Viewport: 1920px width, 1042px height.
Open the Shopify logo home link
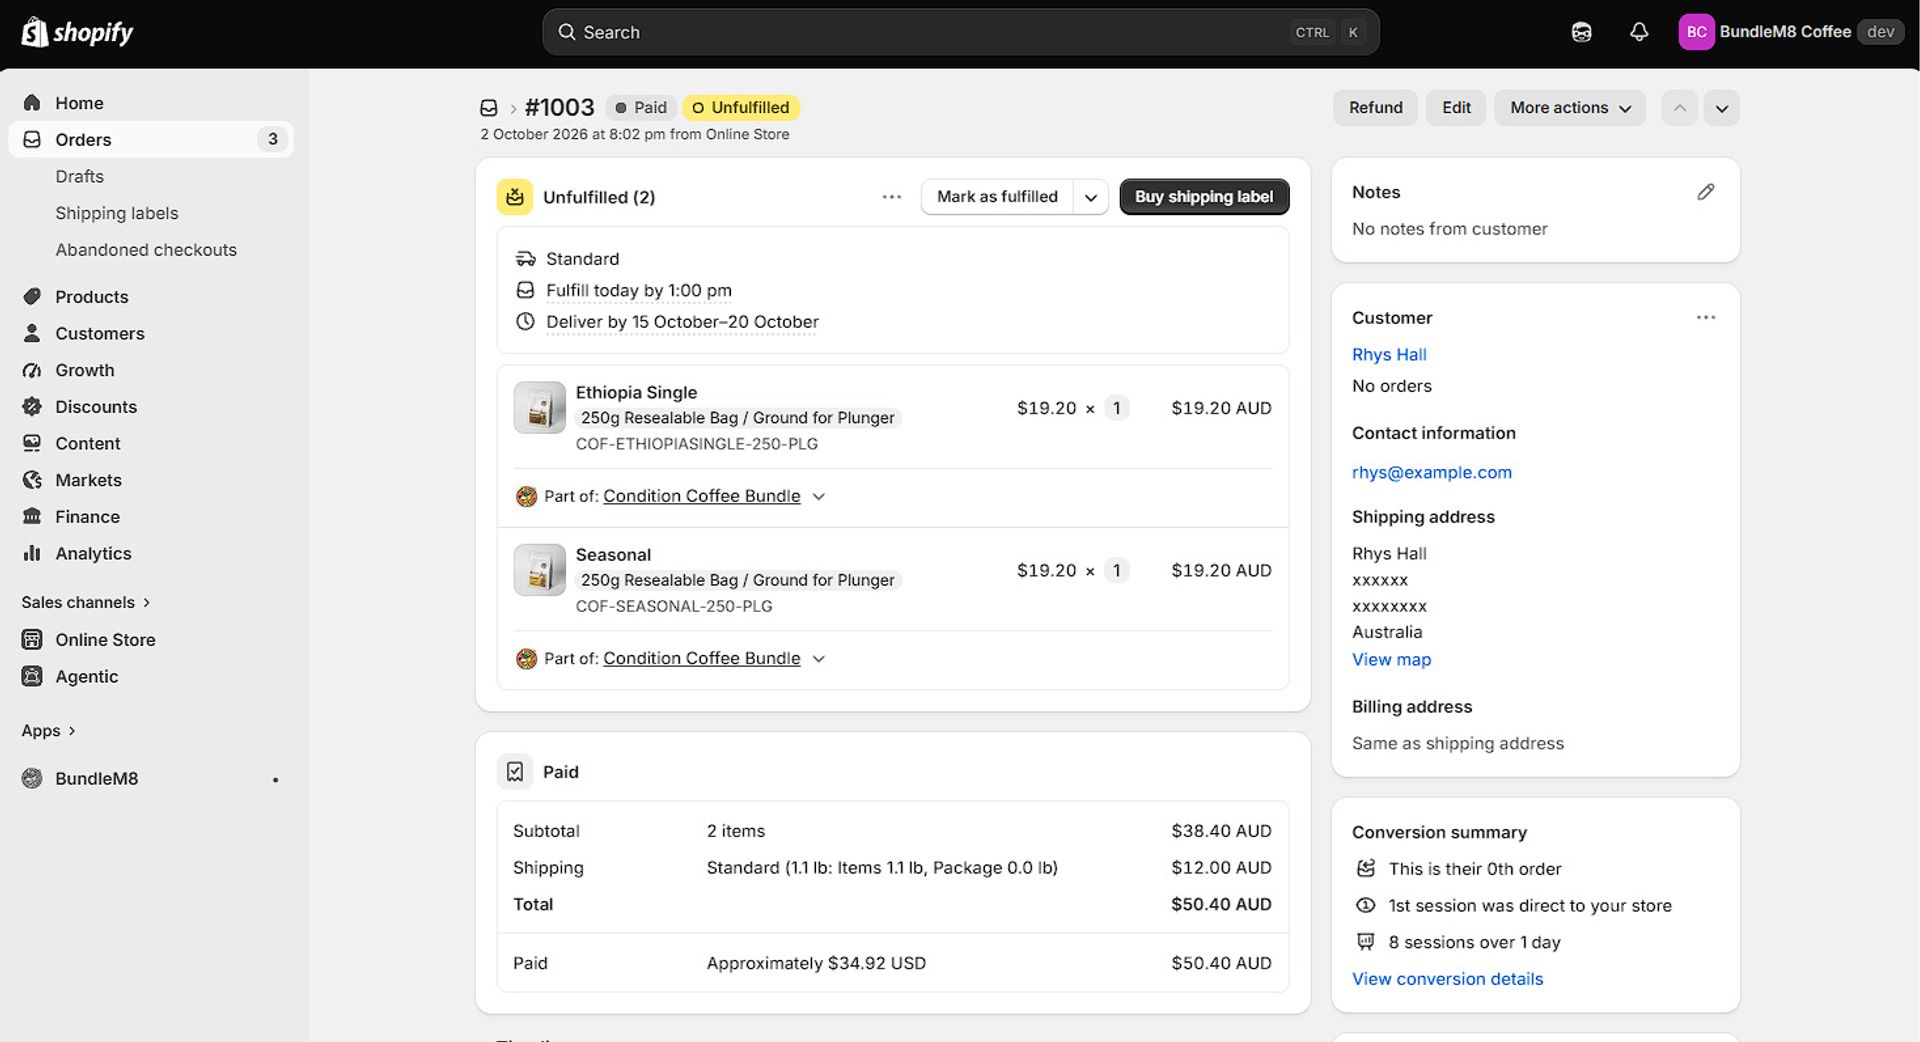(x=77, y=32)
